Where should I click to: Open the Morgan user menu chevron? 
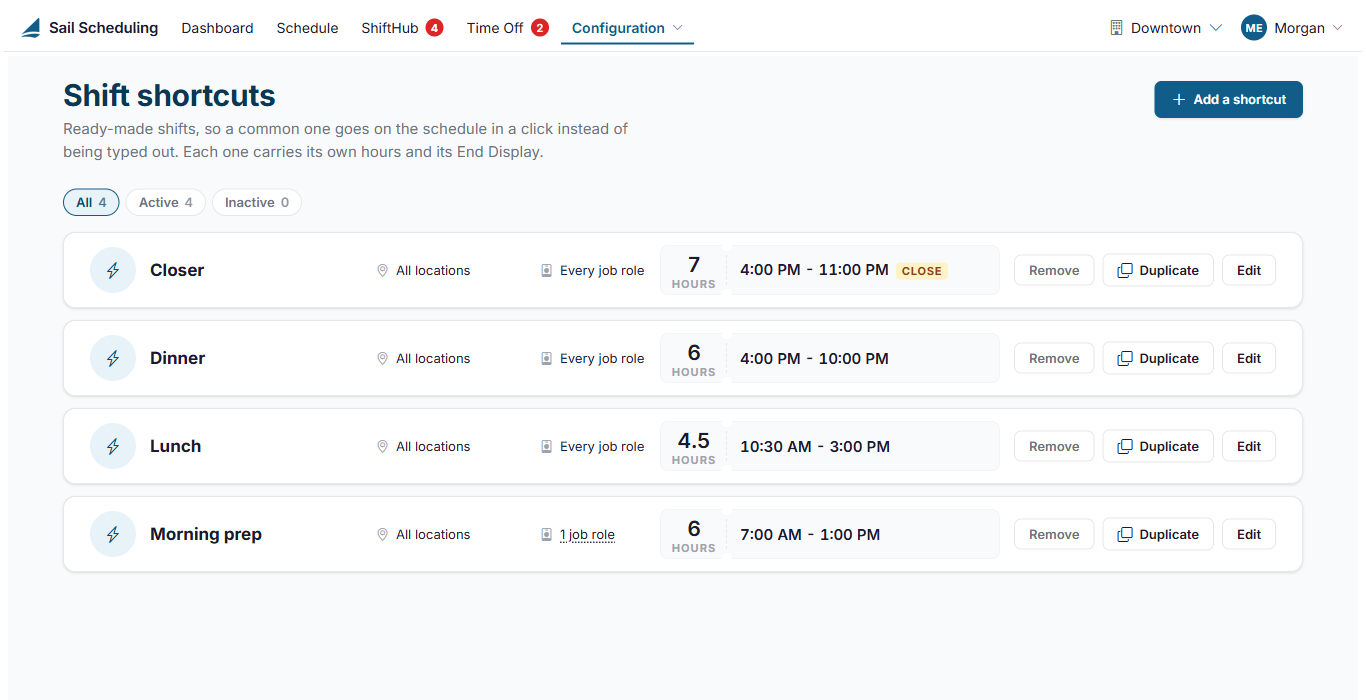[1338, 28]
